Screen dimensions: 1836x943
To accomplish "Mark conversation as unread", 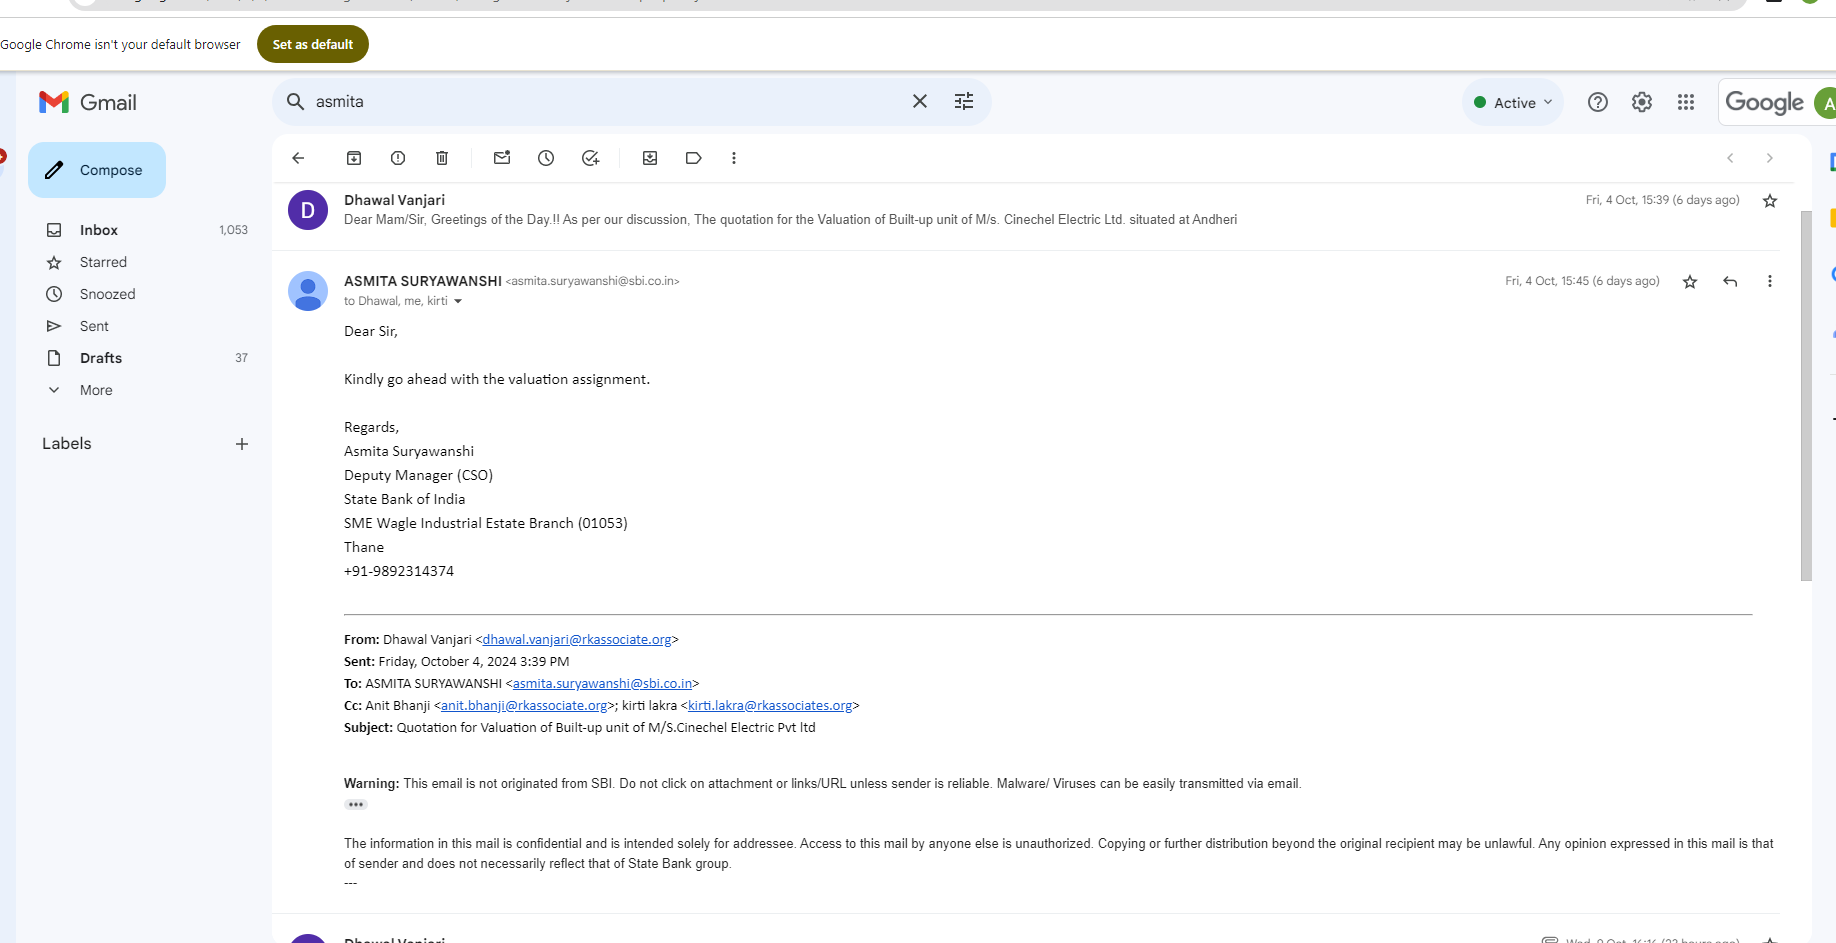I will [x=502, y=158].
